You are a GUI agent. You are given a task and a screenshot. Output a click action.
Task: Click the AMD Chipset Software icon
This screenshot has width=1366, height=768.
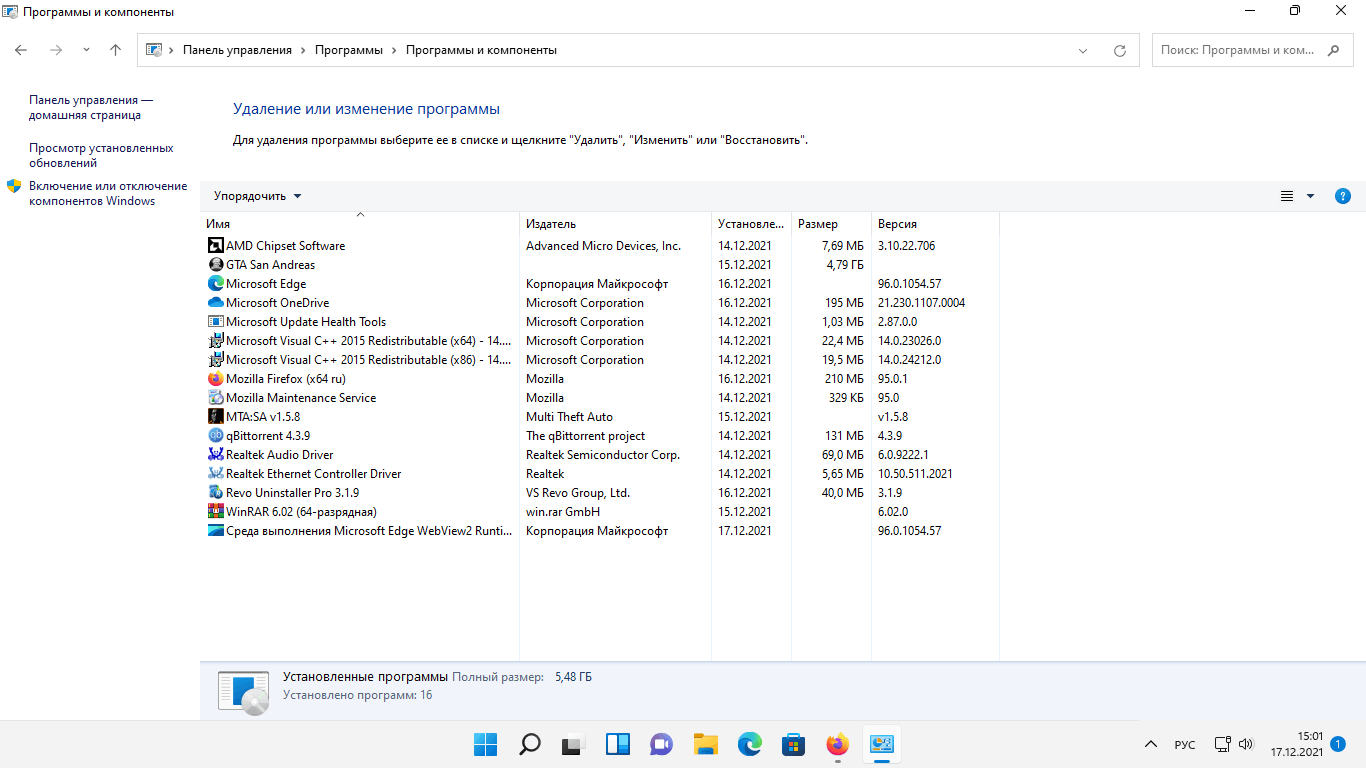[x=215, y=245]
